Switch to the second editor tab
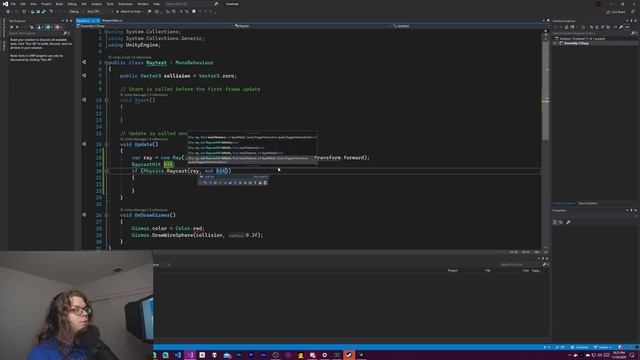Image resolution: width=640 pixels, height=360 pixels. [112, 20]
